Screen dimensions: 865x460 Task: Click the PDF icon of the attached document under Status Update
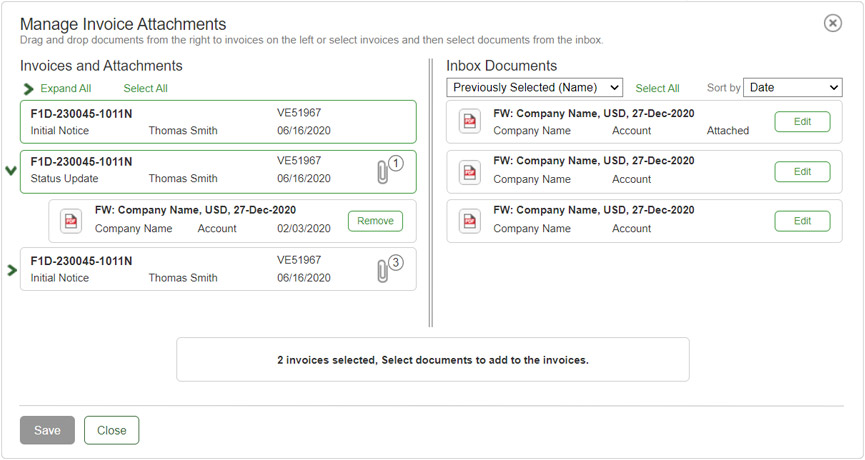(x=71, y=221)
